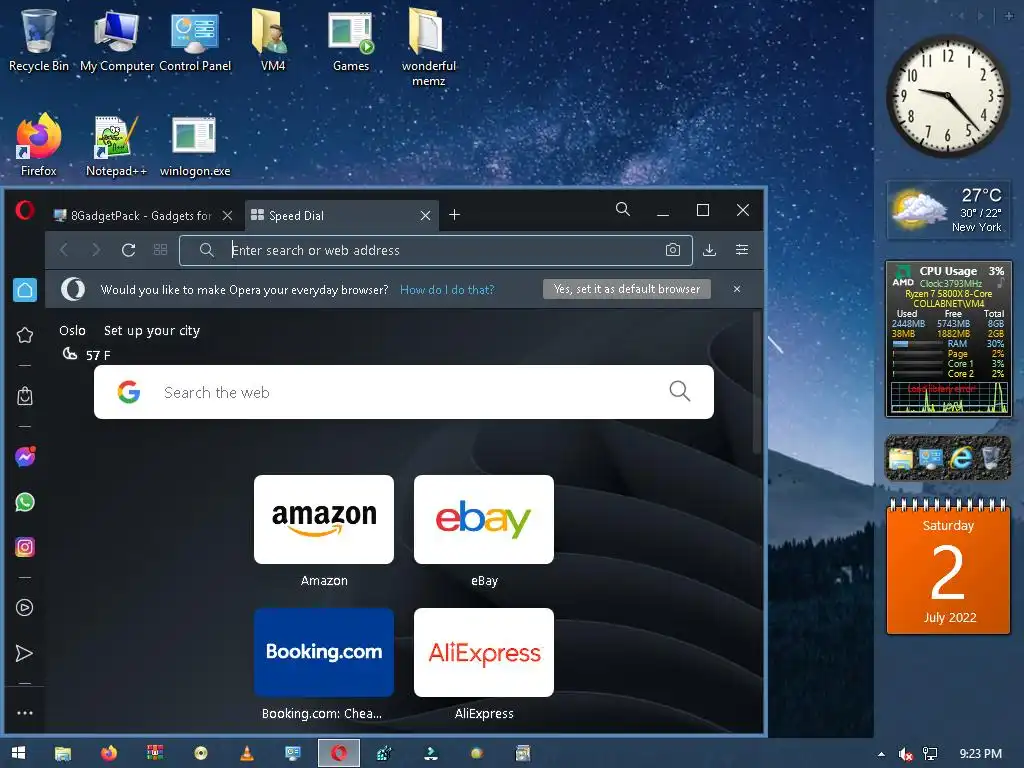Dismiss the default browser prompt
The image size is (1024, 768).
click(x=737, y=289)
